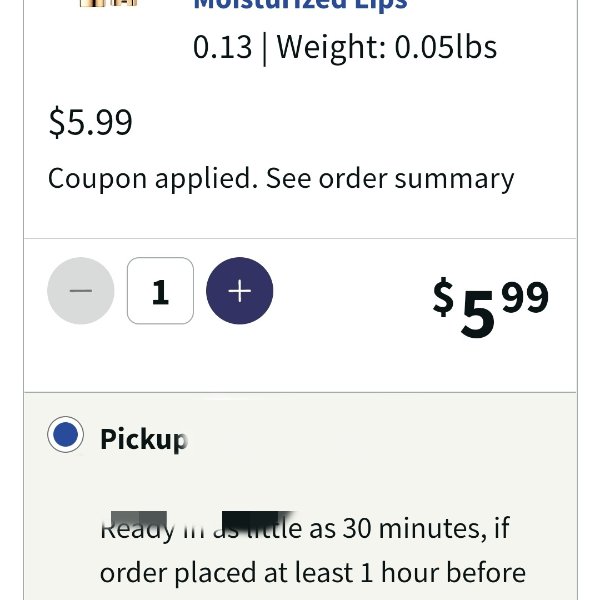Click the Weight: 0.05lbs detail
The width and height of the screenshot is (600, 600).
pyautogui.click(x=386, y=47)
